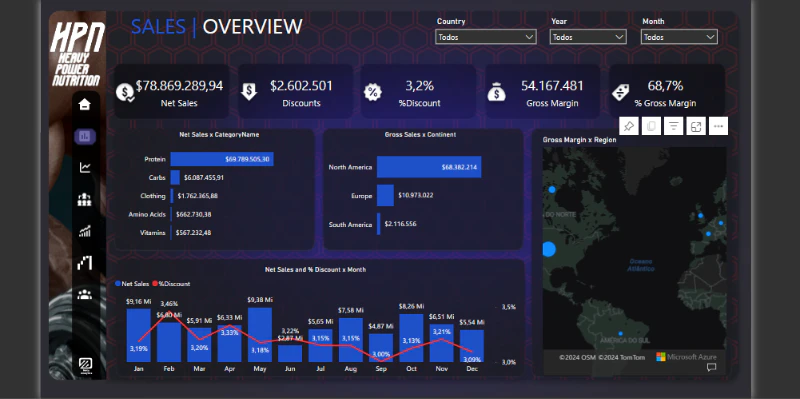Click Net Sales and % Discount x Month title
This screenshot has height=399, width=800.
coord(315,269)
